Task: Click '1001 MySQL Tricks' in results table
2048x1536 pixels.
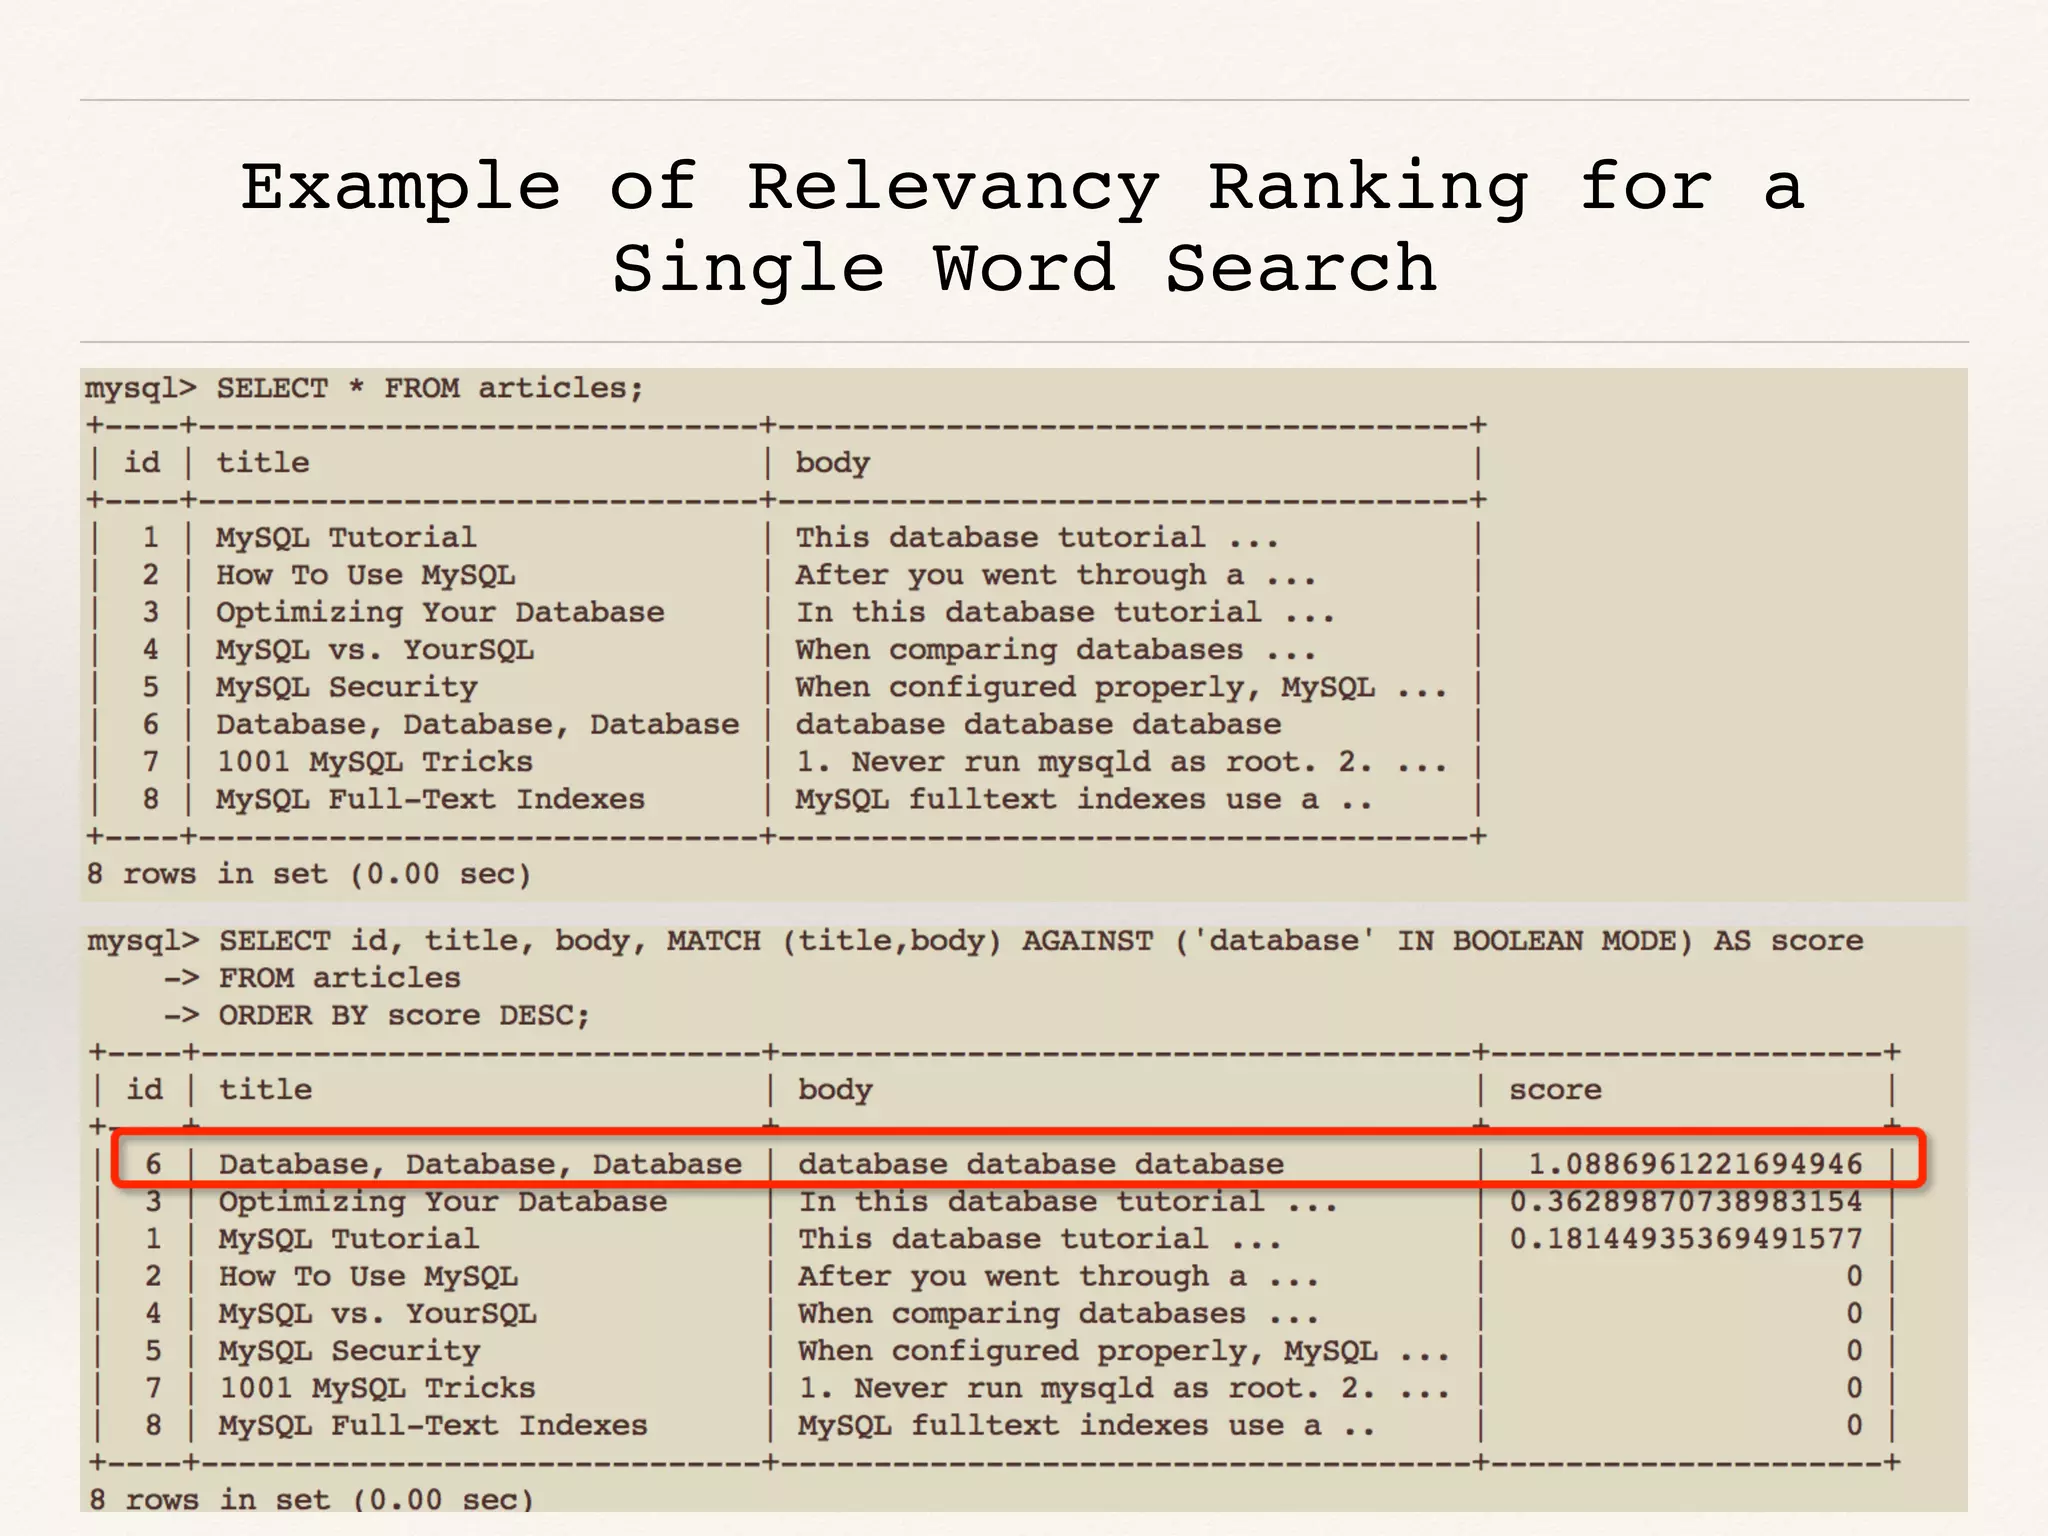Action: click(x=378, y=1388)
